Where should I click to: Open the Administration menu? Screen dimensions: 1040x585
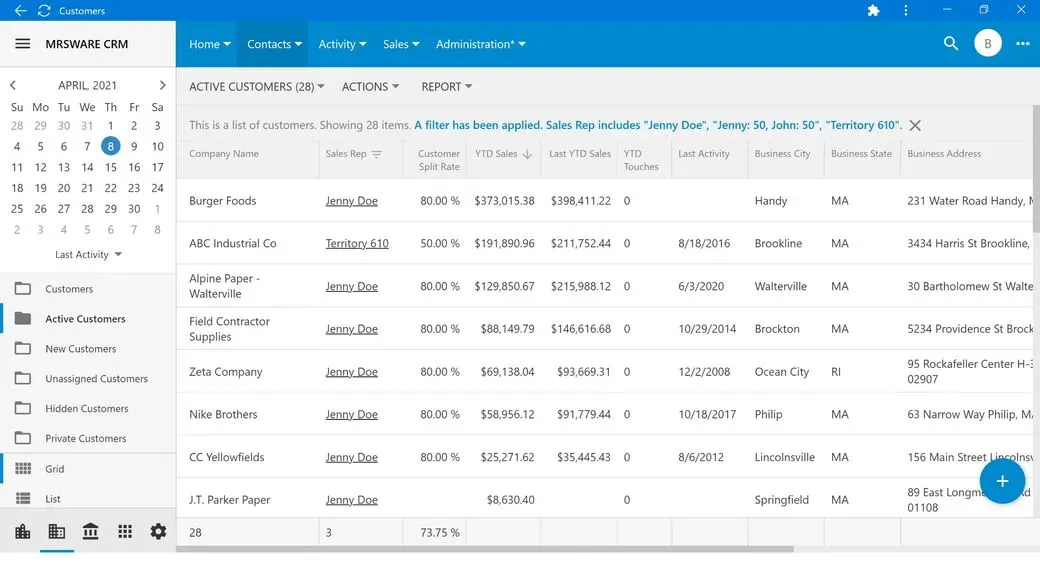click(x=480, y=44)
